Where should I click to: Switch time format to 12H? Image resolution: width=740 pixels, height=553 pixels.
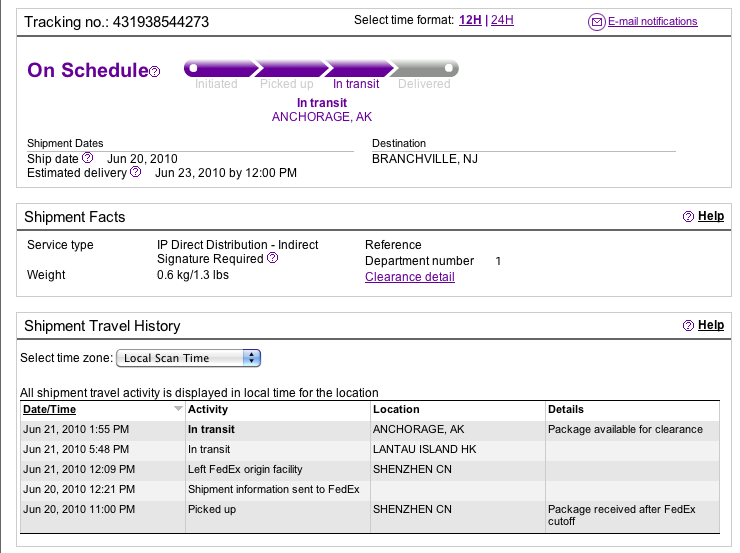tap(470, 20)
